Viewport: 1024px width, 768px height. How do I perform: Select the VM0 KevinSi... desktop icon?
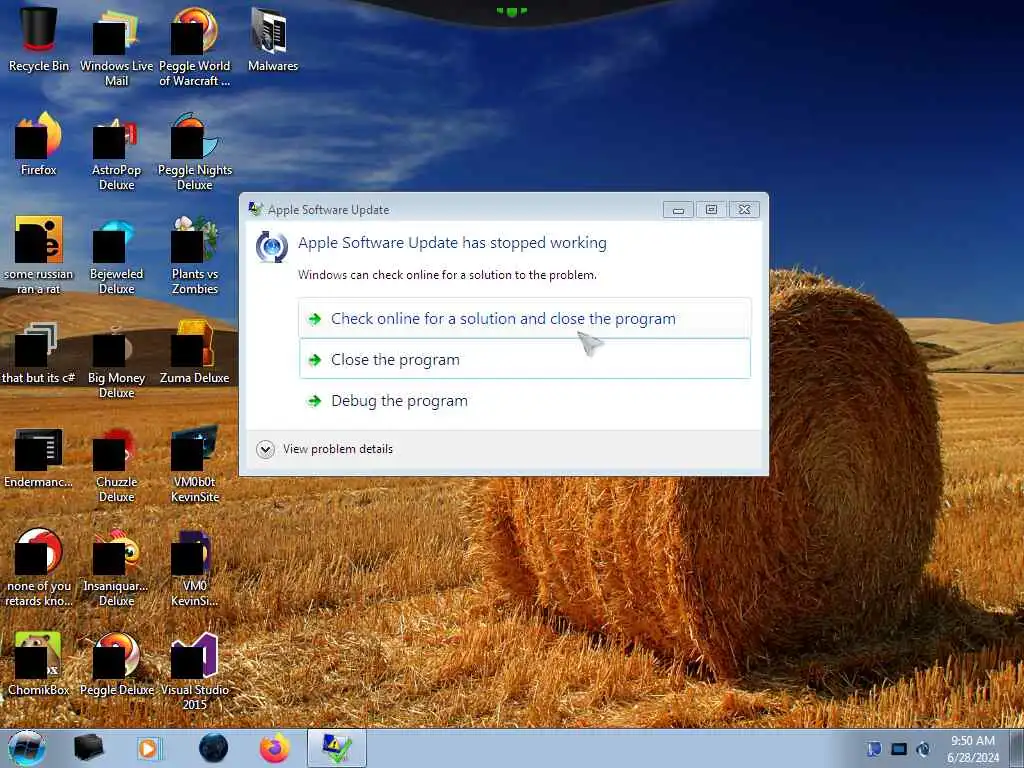pyautogui.click(x=195, y=567)
